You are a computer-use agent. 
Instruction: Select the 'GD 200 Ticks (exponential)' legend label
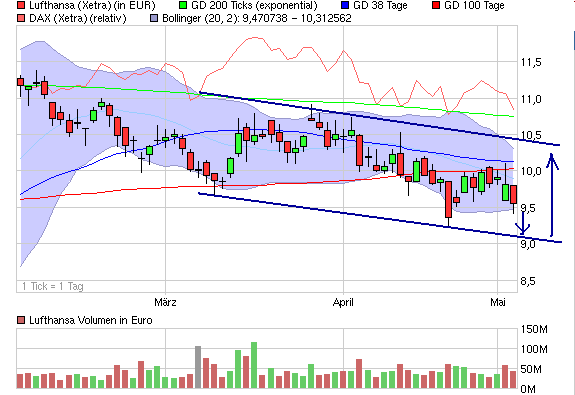tap(254, 5)
